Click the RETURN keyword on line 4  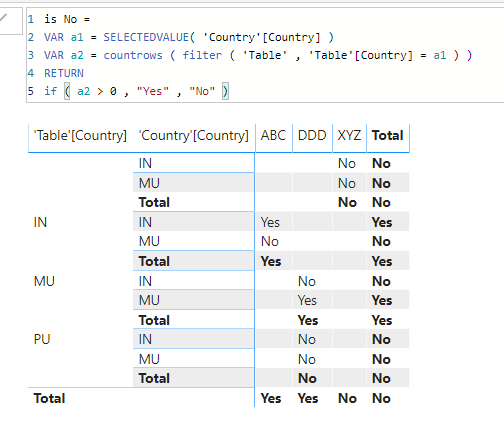(64, 73)
